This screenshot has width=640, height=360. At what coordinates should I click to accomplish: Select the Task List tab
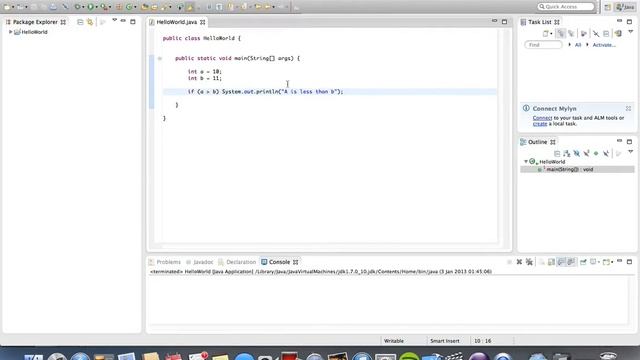(540, 22)
